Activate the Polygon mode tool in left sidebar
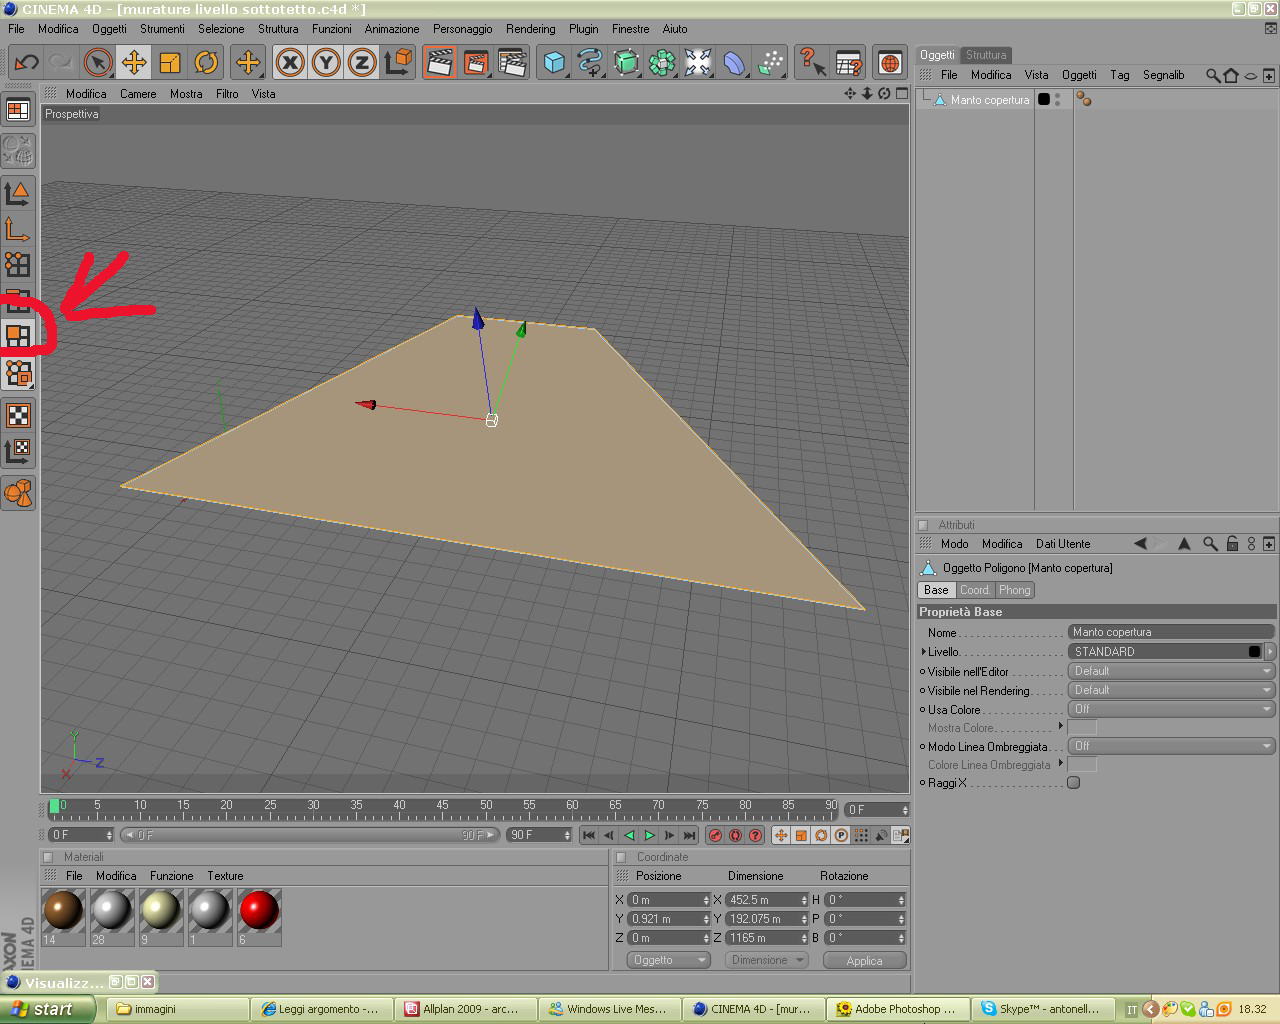Screen dimensions: 1280x1024 (x=18, y=337)
